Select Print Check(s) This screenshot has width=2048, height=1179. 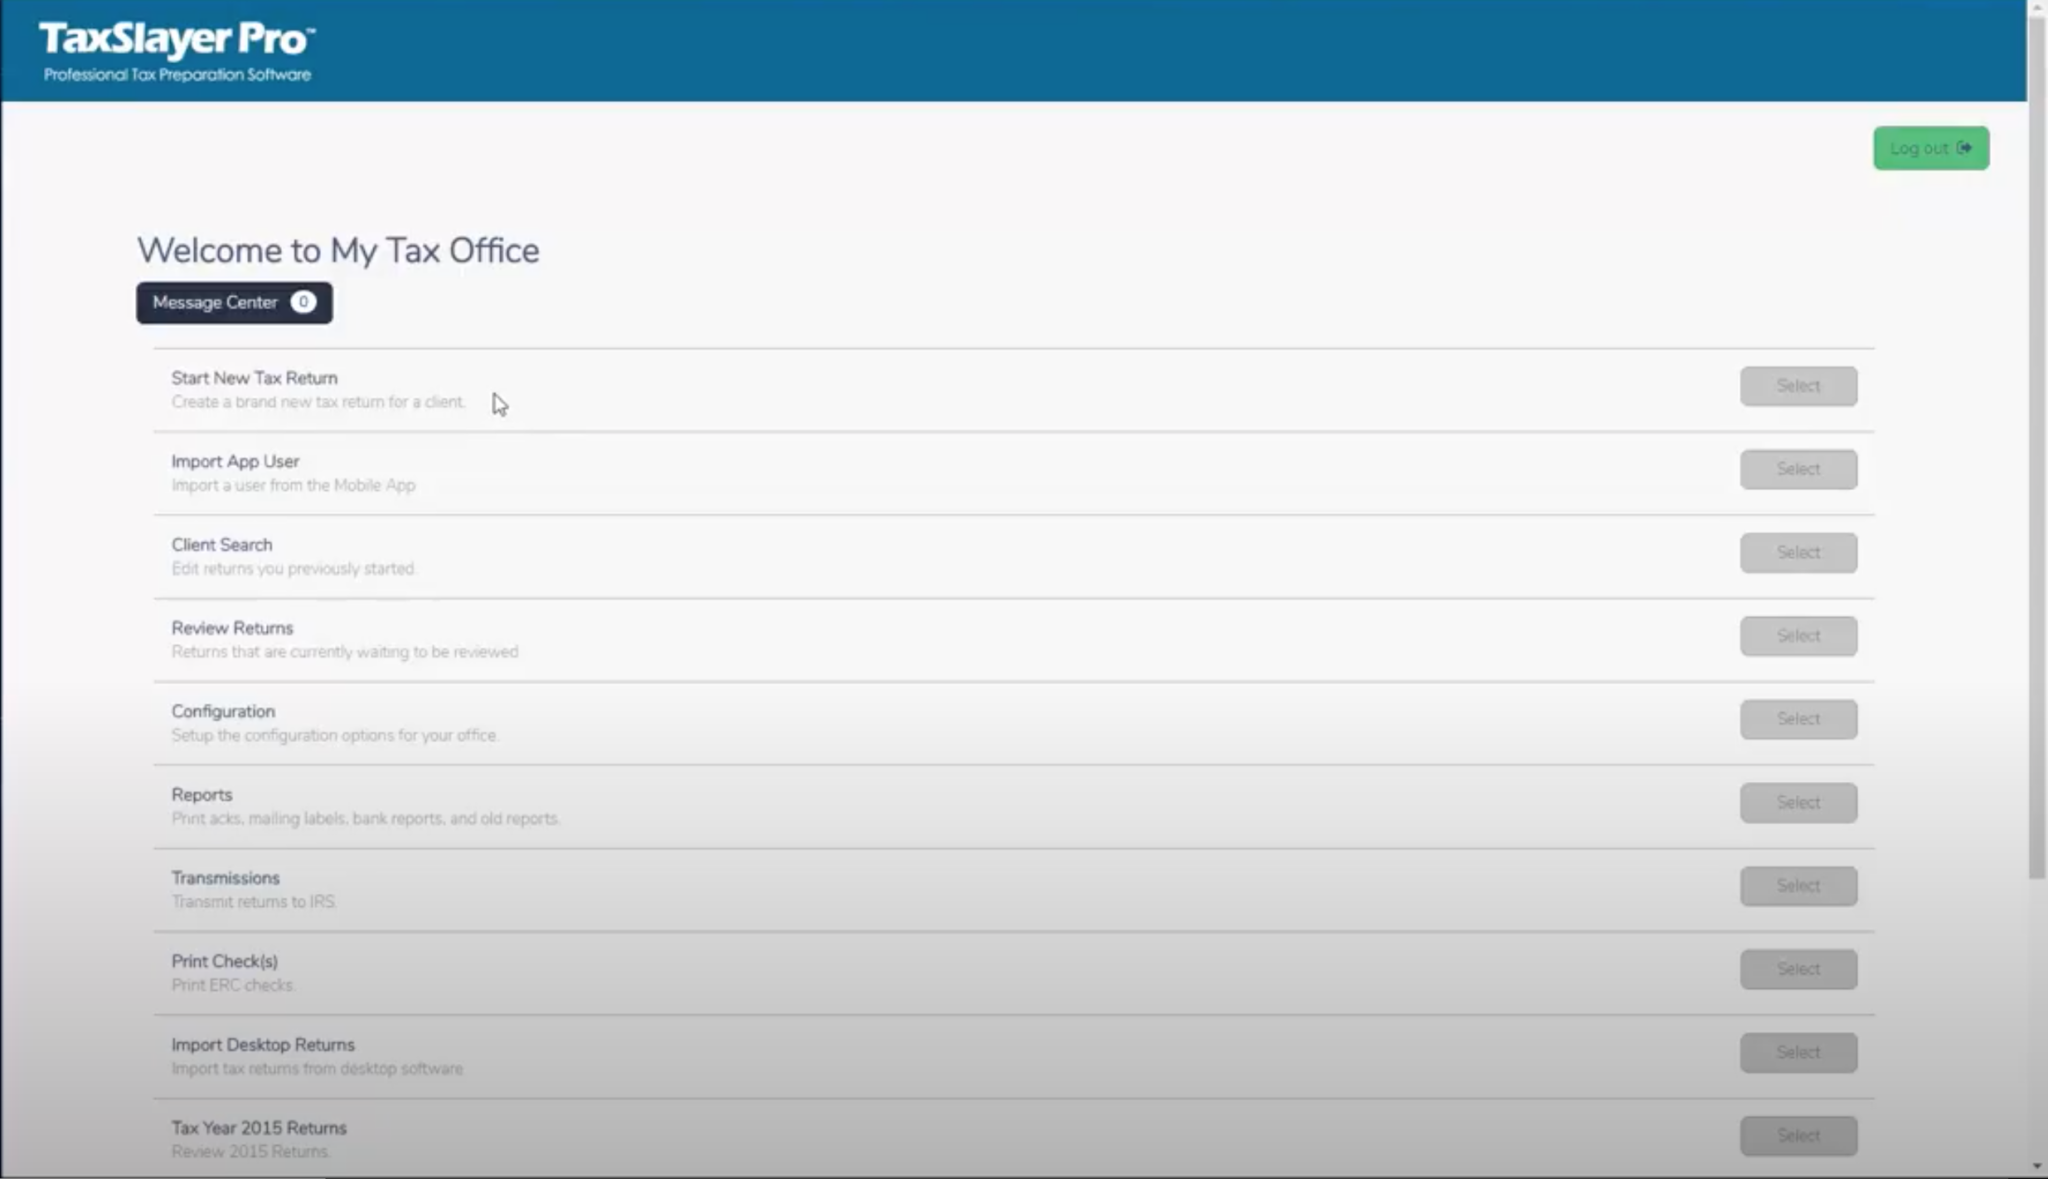1797,968
